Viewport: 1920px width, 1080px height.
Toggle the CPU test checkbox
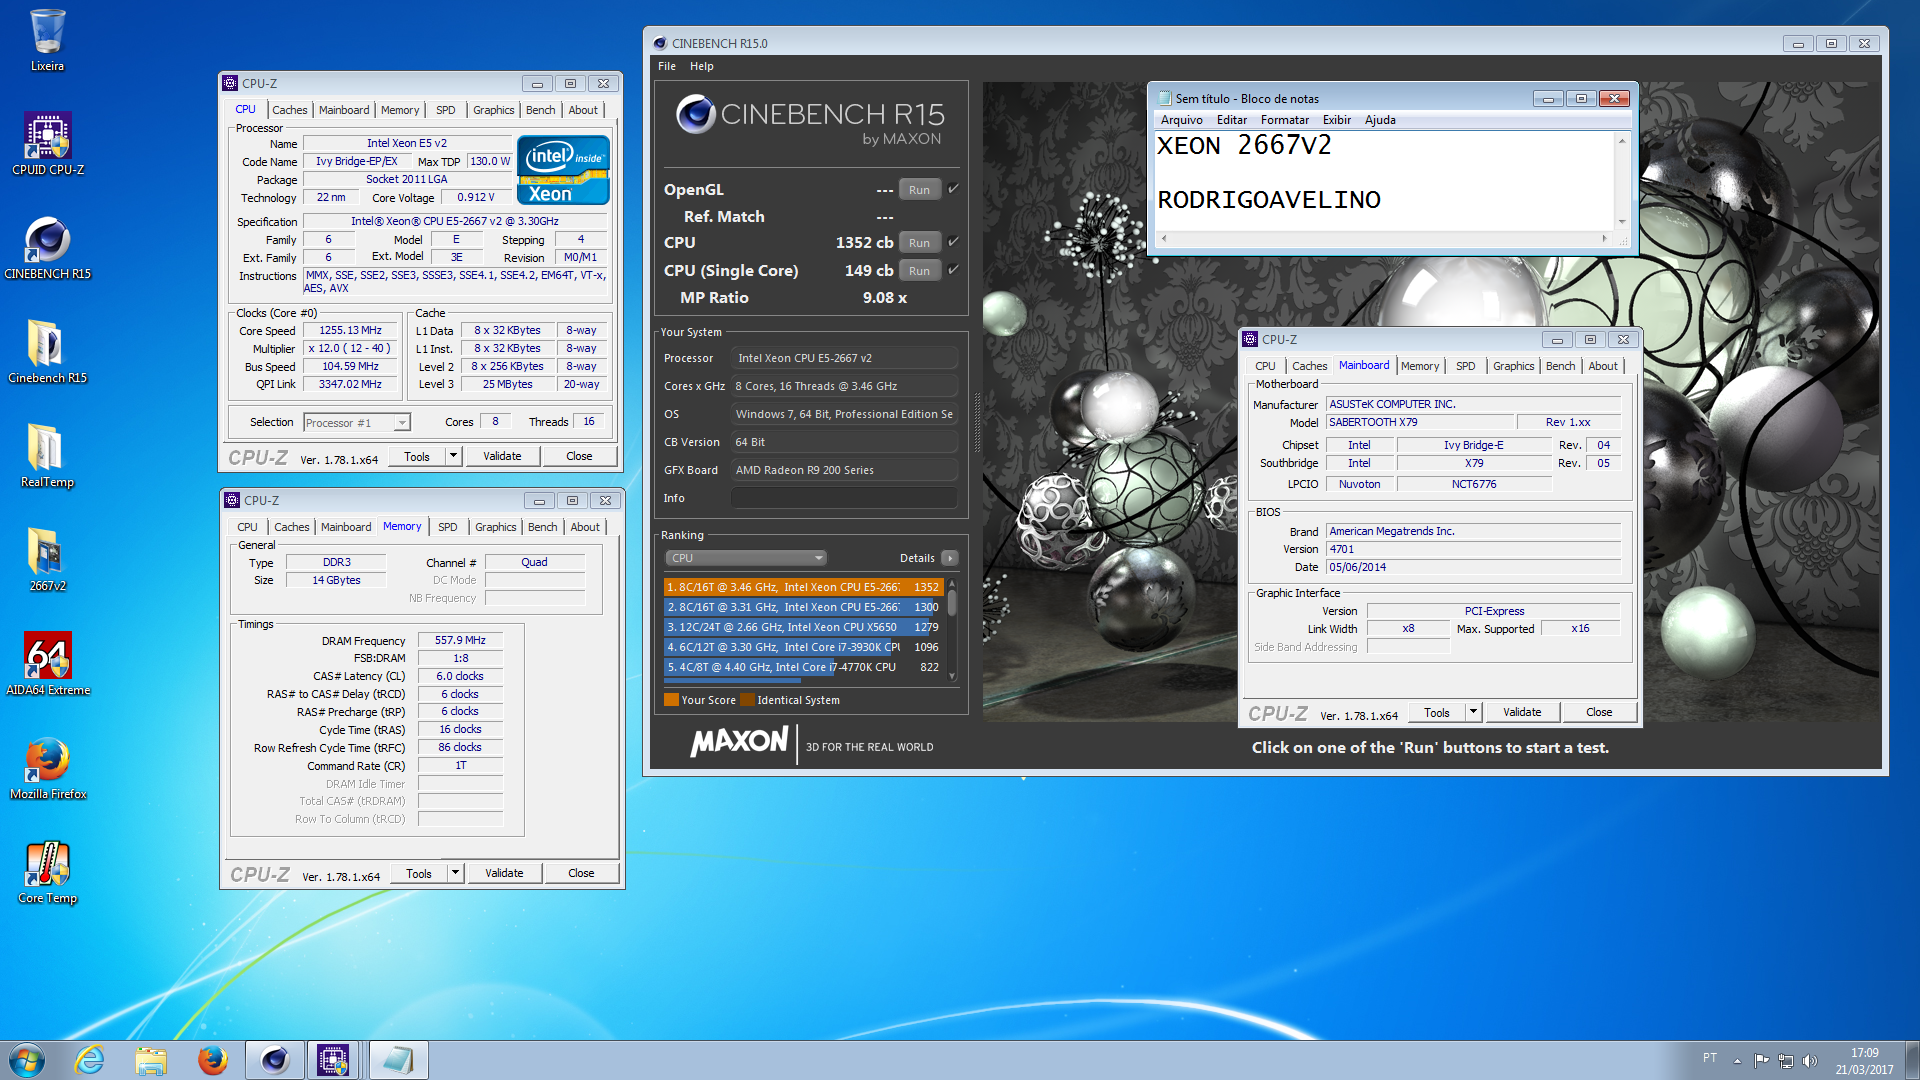(x=953, y=241)
